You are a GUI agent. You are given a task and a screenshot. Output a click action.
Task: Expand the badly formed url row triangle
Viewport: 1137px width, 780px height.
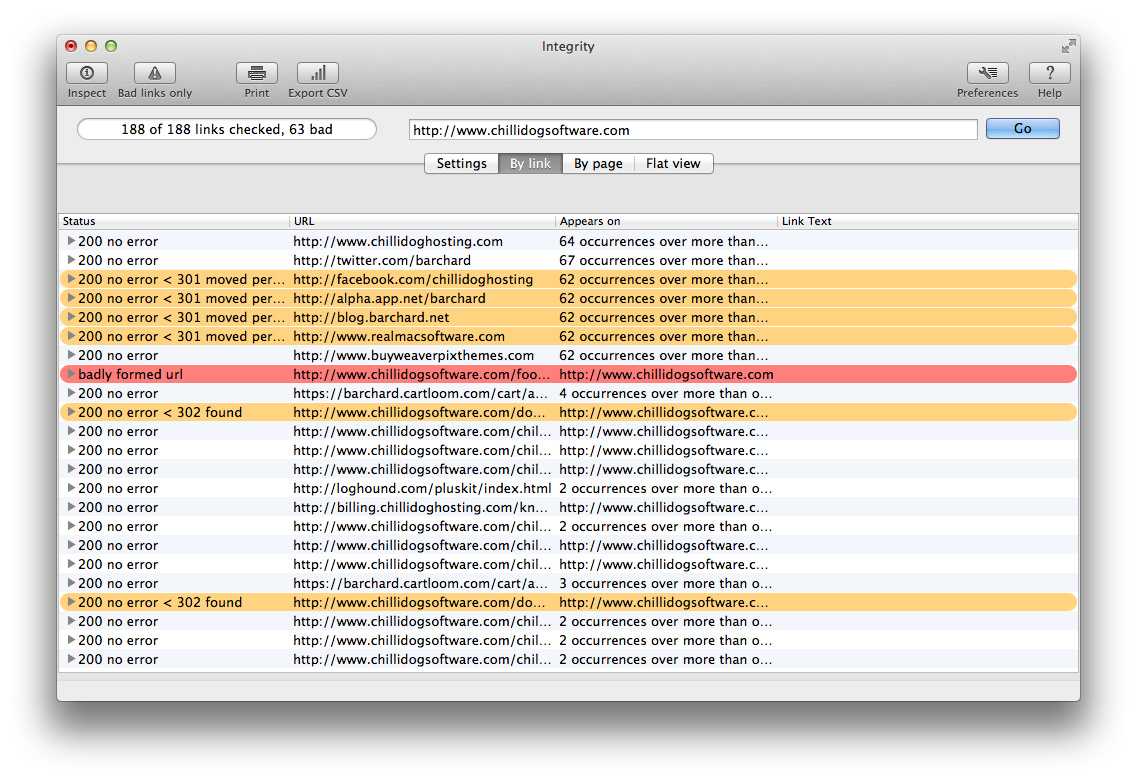[x=71, y=374]
